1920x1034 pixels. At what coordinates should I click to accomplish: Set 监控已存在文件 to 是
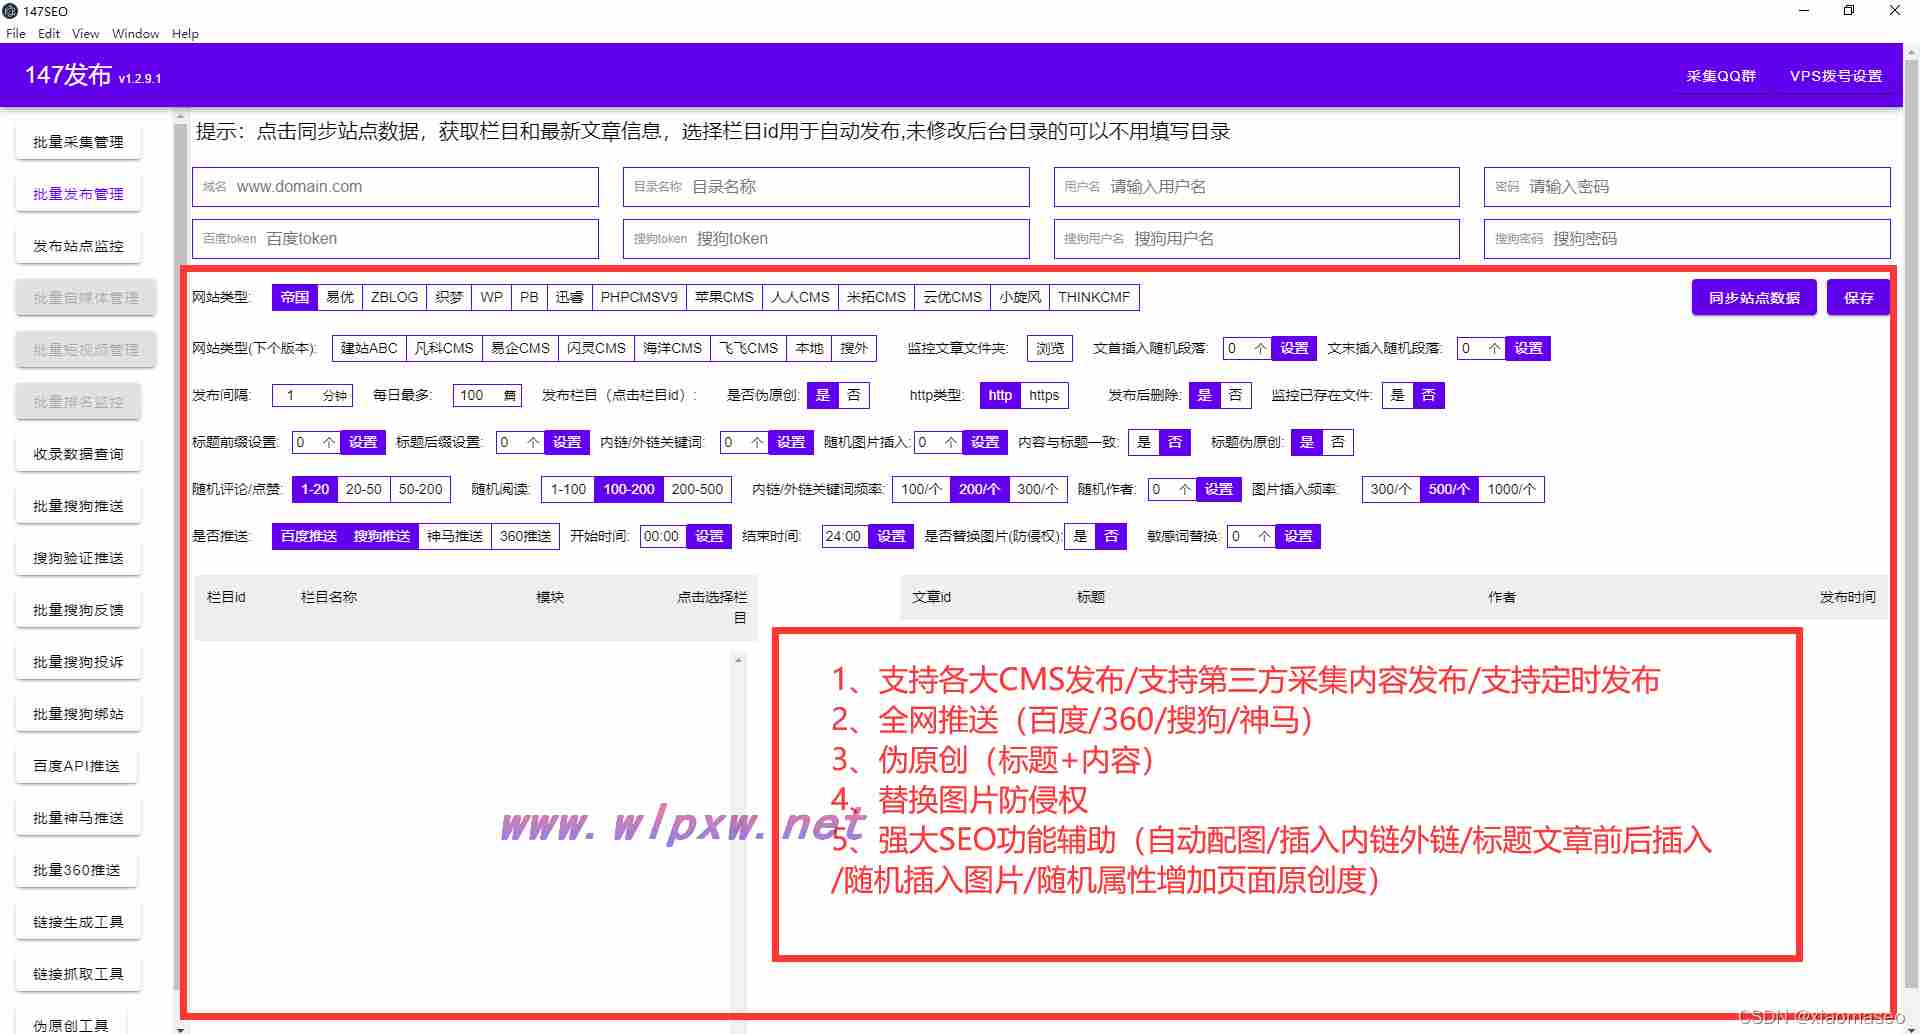pyautogui.click(x=1397, y=395)
